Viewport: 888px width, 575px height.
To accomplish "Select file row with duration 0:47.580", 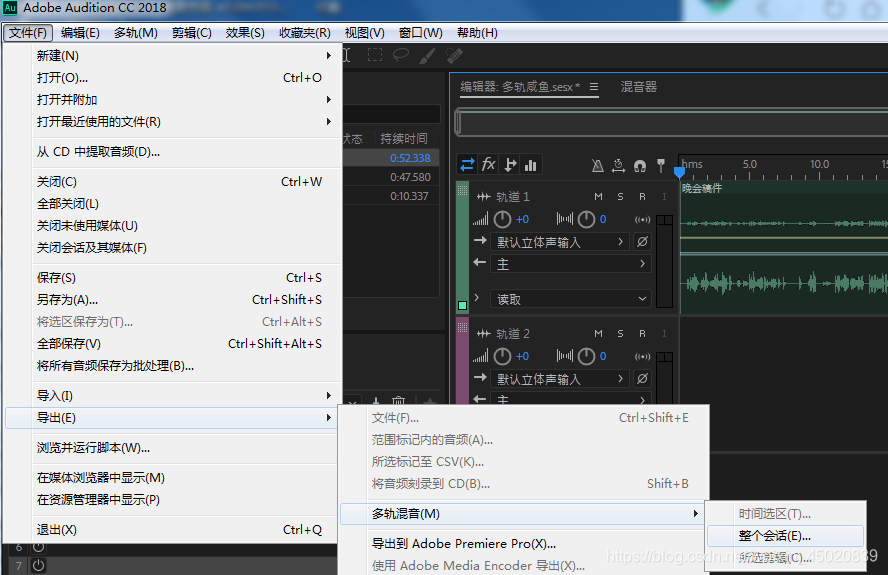I will pos(391,177).
